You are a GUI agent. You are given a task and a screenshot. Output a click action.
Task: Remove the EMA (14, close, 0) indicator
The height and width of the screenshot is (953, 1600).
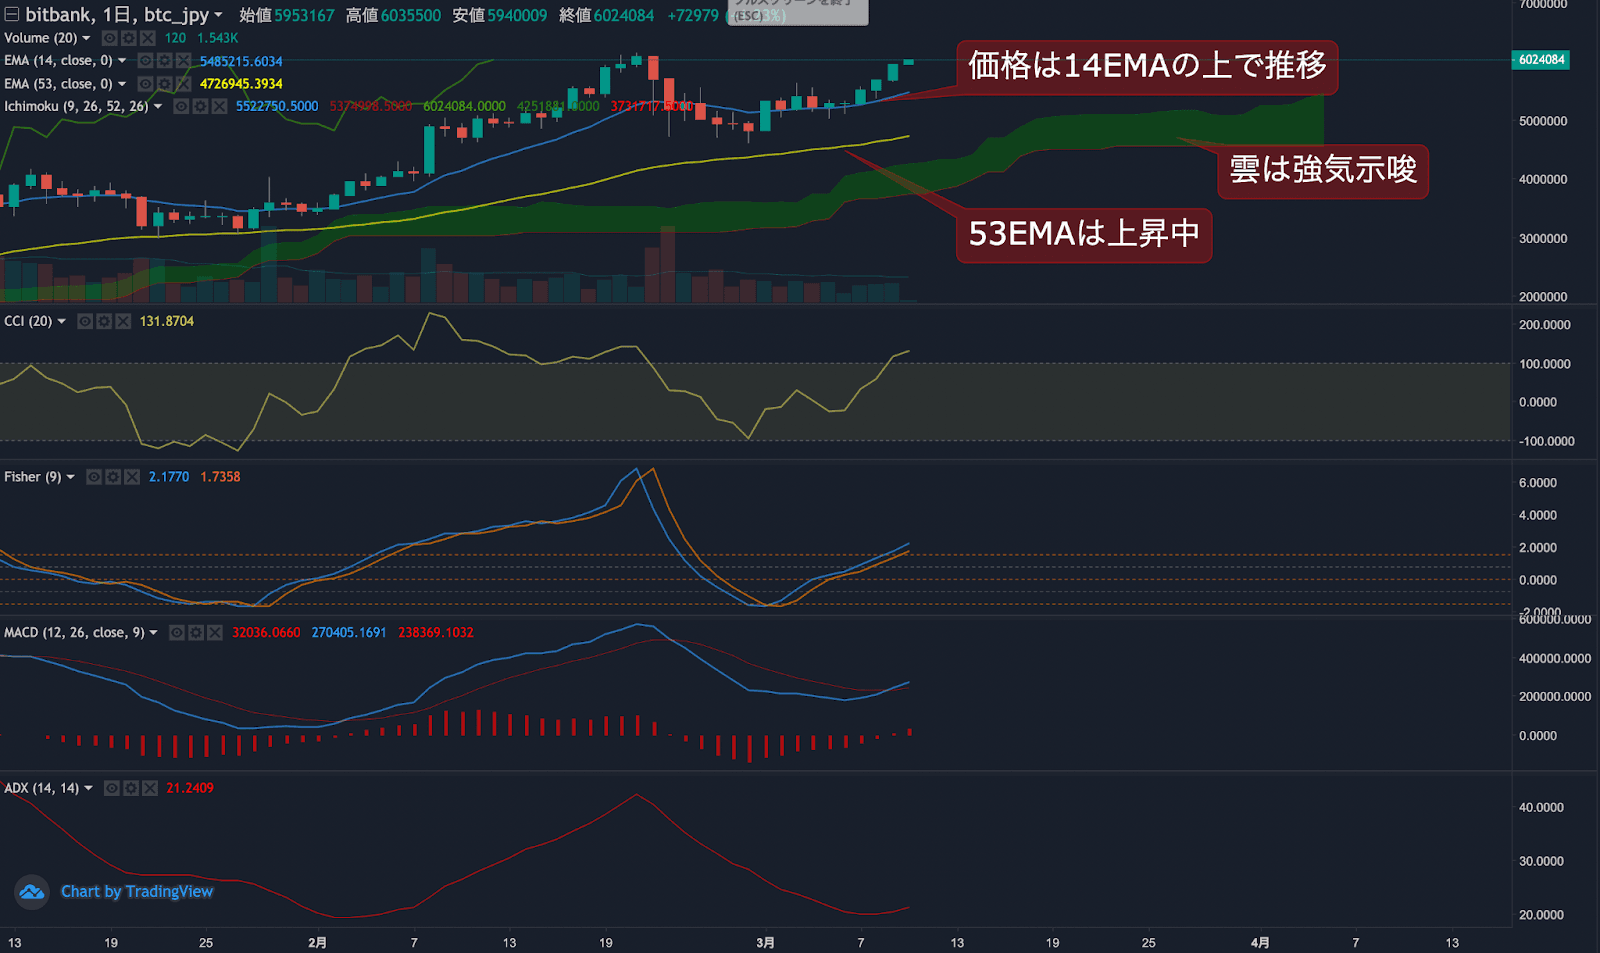183,61
